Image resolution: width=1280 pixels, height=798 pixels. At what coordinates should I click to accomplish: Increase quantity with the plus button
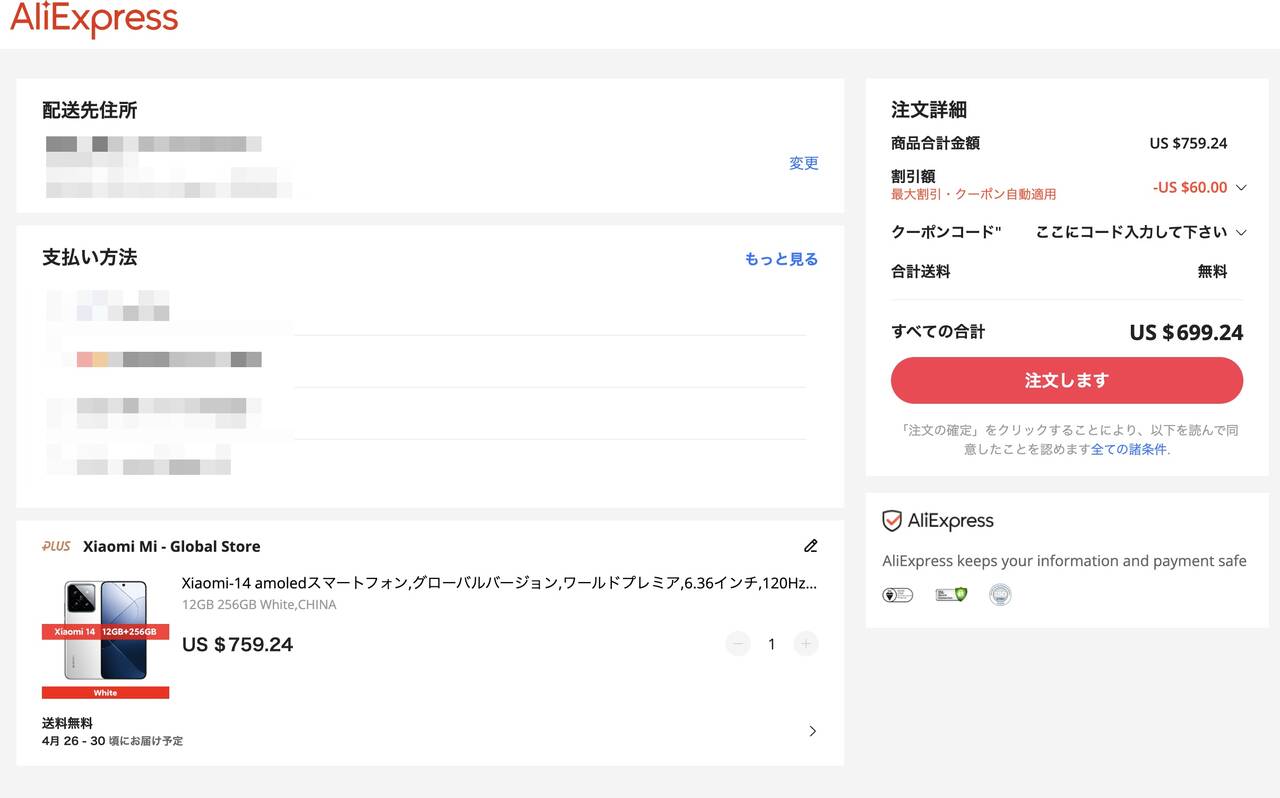806,644
